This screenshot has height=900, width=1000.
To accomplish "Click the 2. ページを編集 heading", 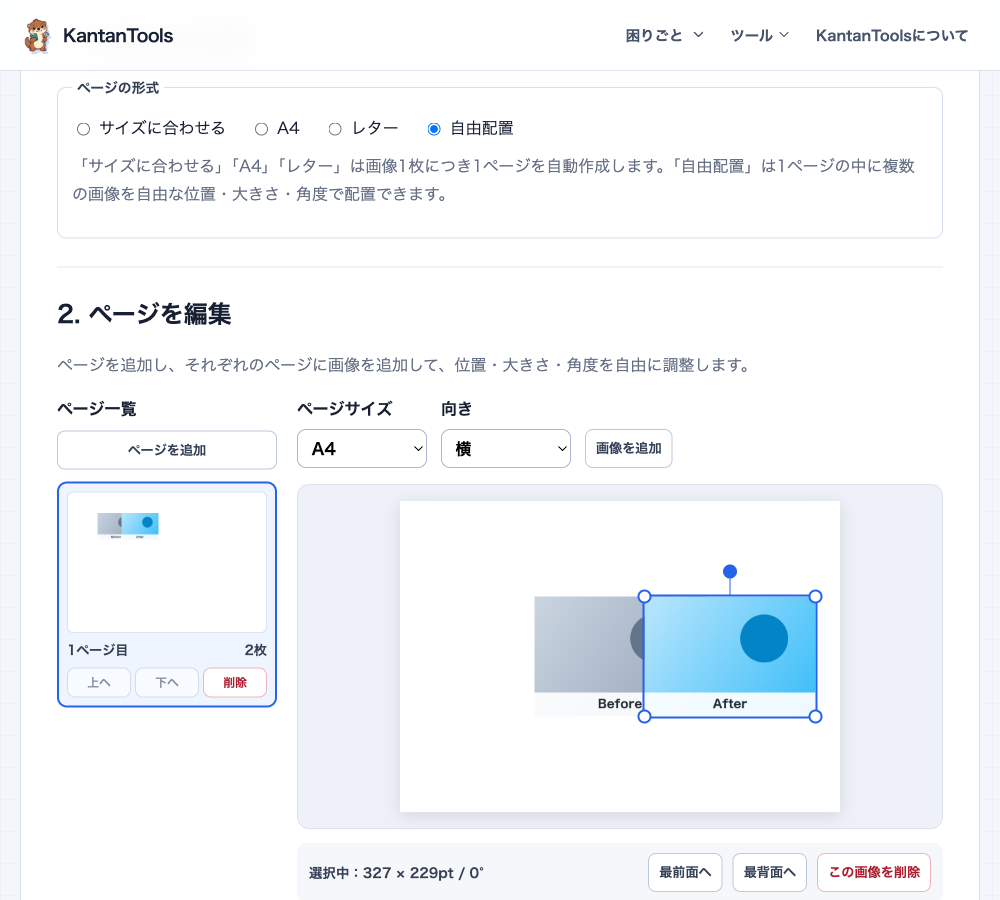I will click(x=144, y=314).
